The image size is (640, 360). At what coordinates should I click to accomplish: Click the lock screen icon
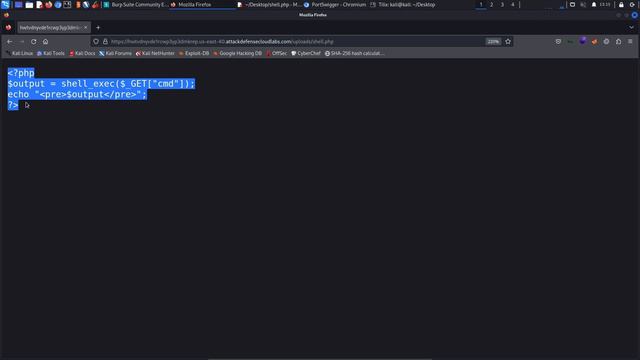(x=621, y=4)
